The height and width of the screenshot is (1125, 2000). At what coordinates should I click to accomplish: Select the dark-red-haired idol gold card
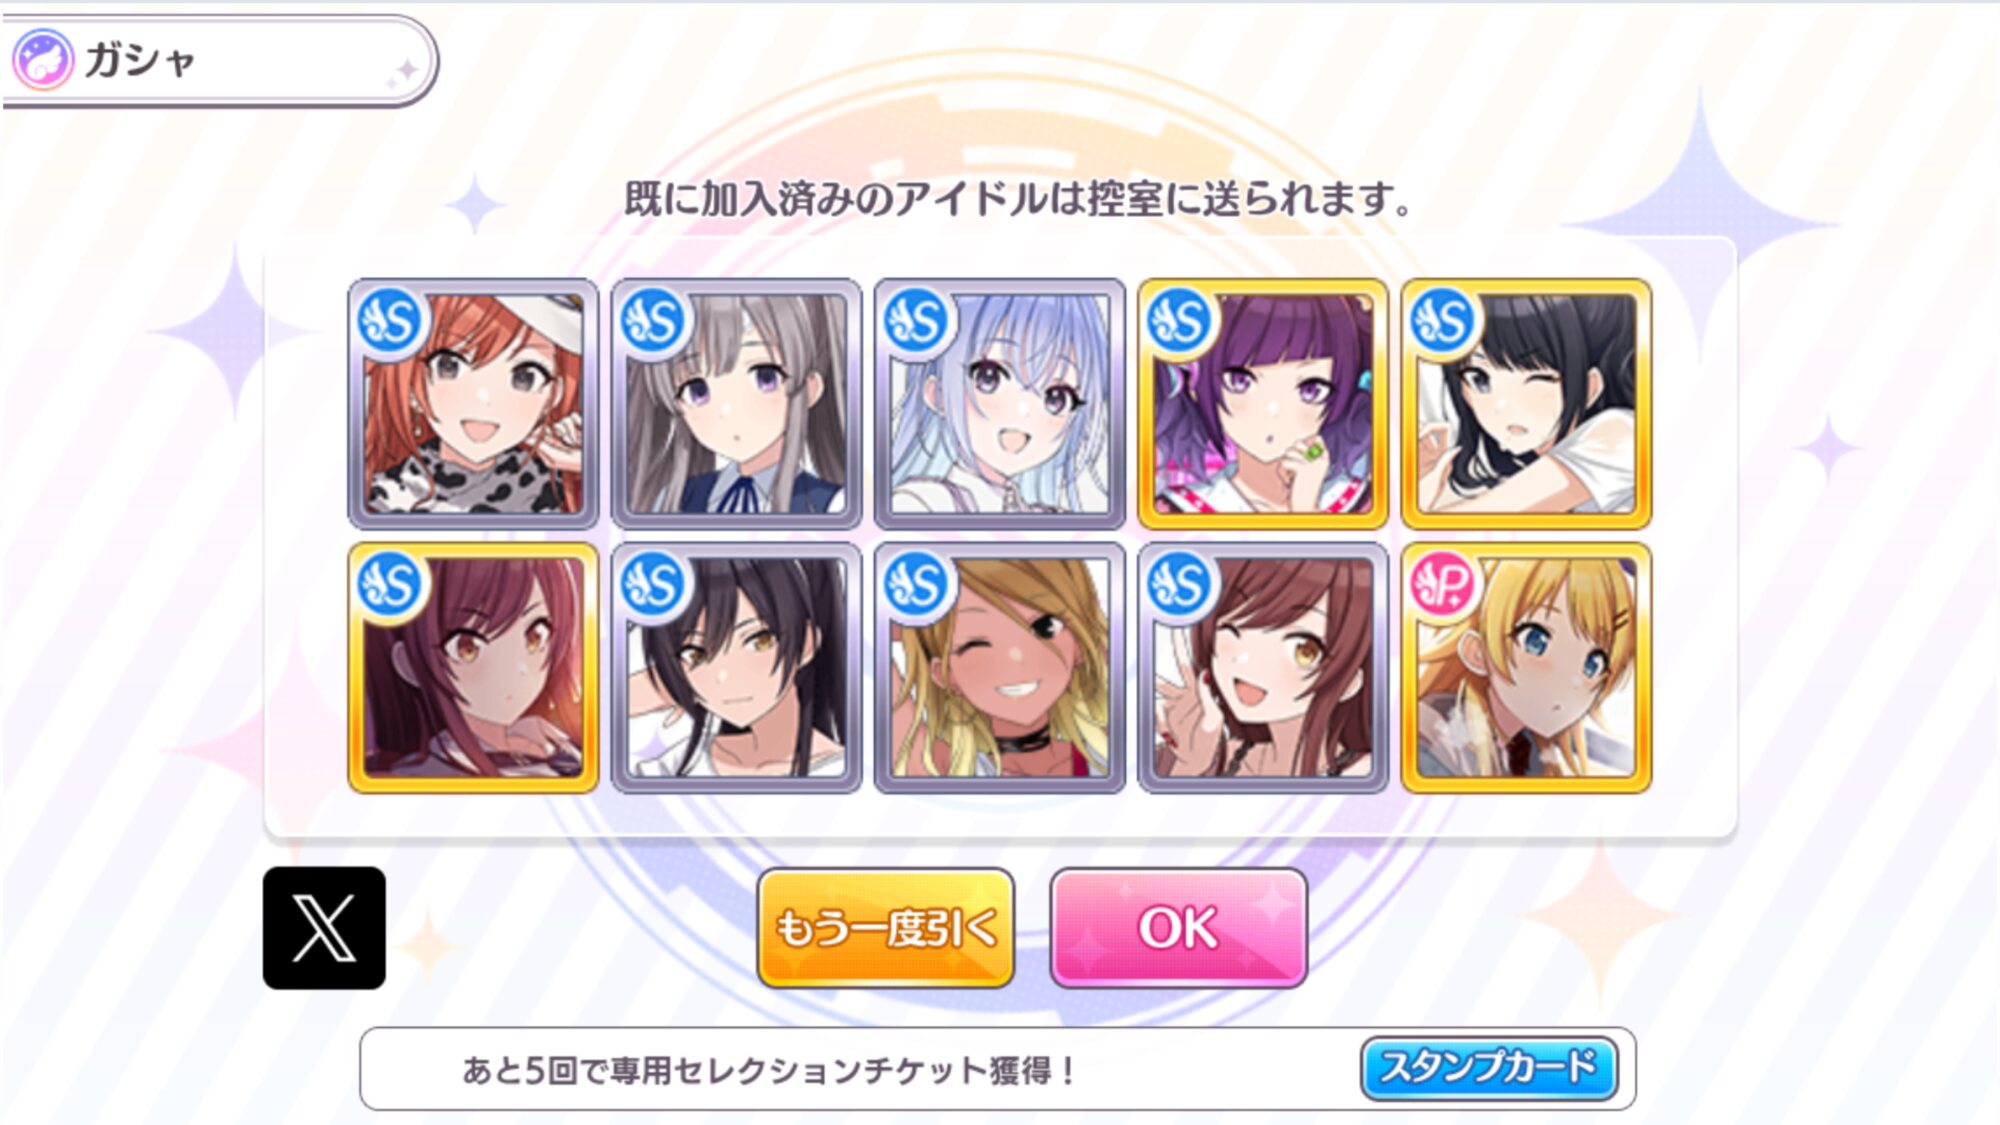[x=473, y=668]
